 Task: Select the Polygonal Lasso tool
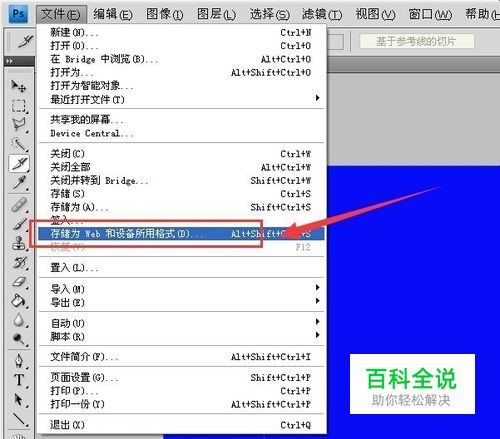(x=19, y=125)
